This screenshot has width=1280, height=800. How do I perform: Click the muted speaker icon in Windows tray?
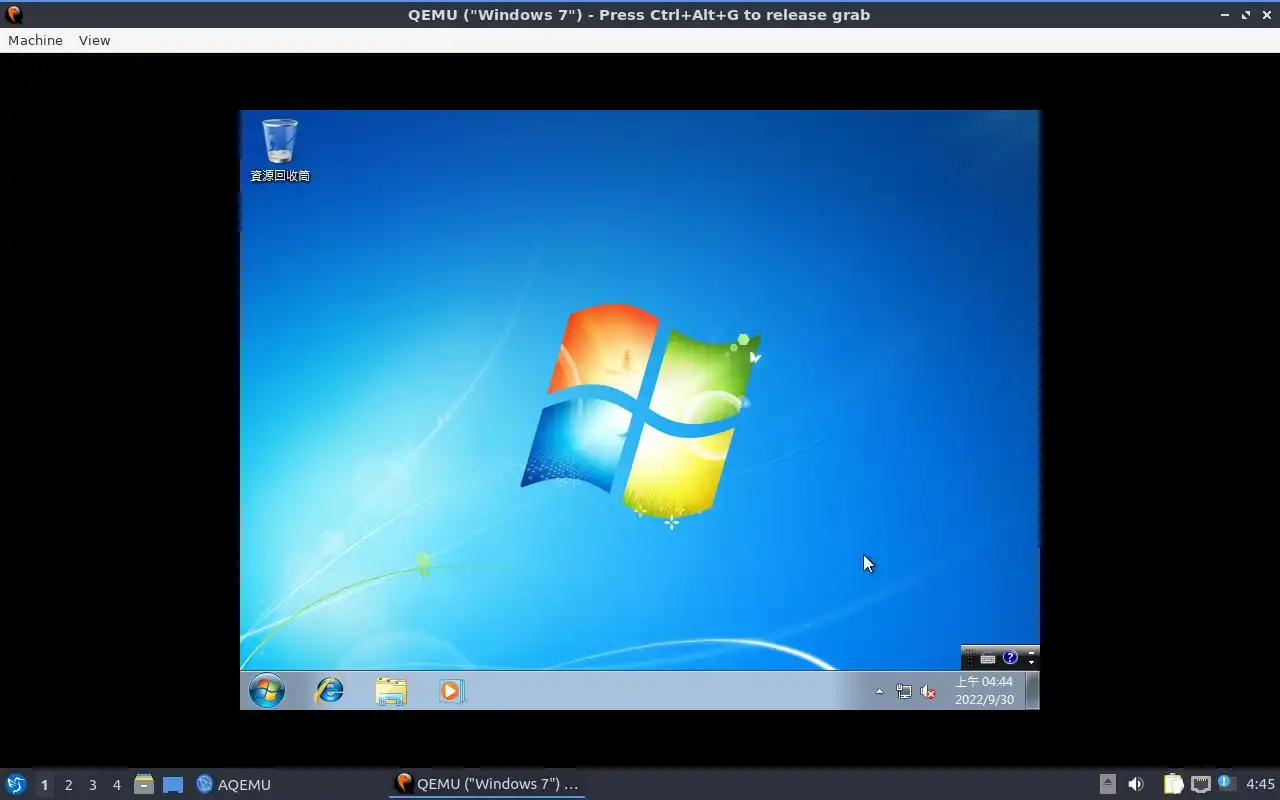(x=928, y=691)
